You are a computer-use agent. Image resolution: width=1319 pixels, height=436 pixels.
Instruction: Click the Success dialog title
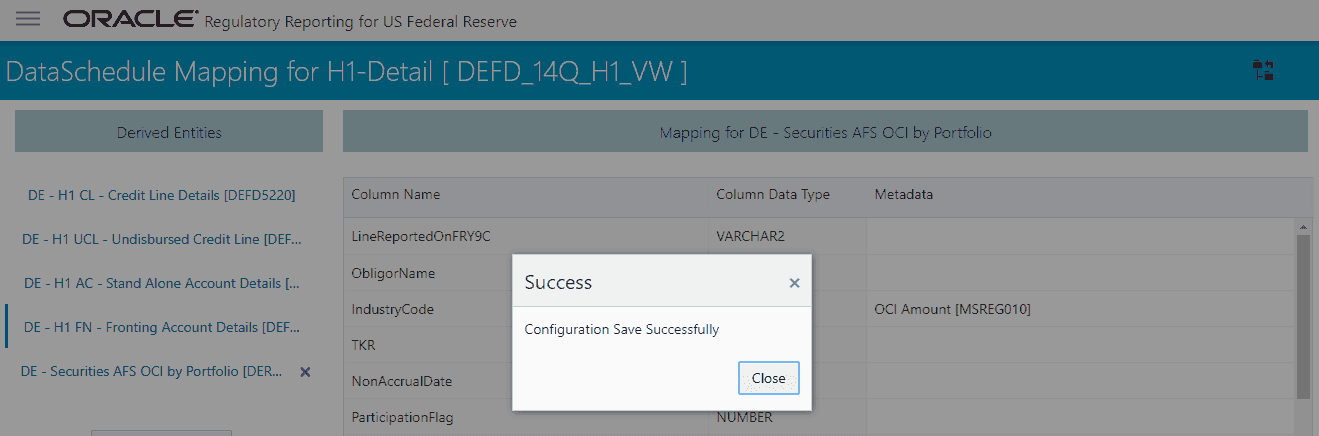558,283
